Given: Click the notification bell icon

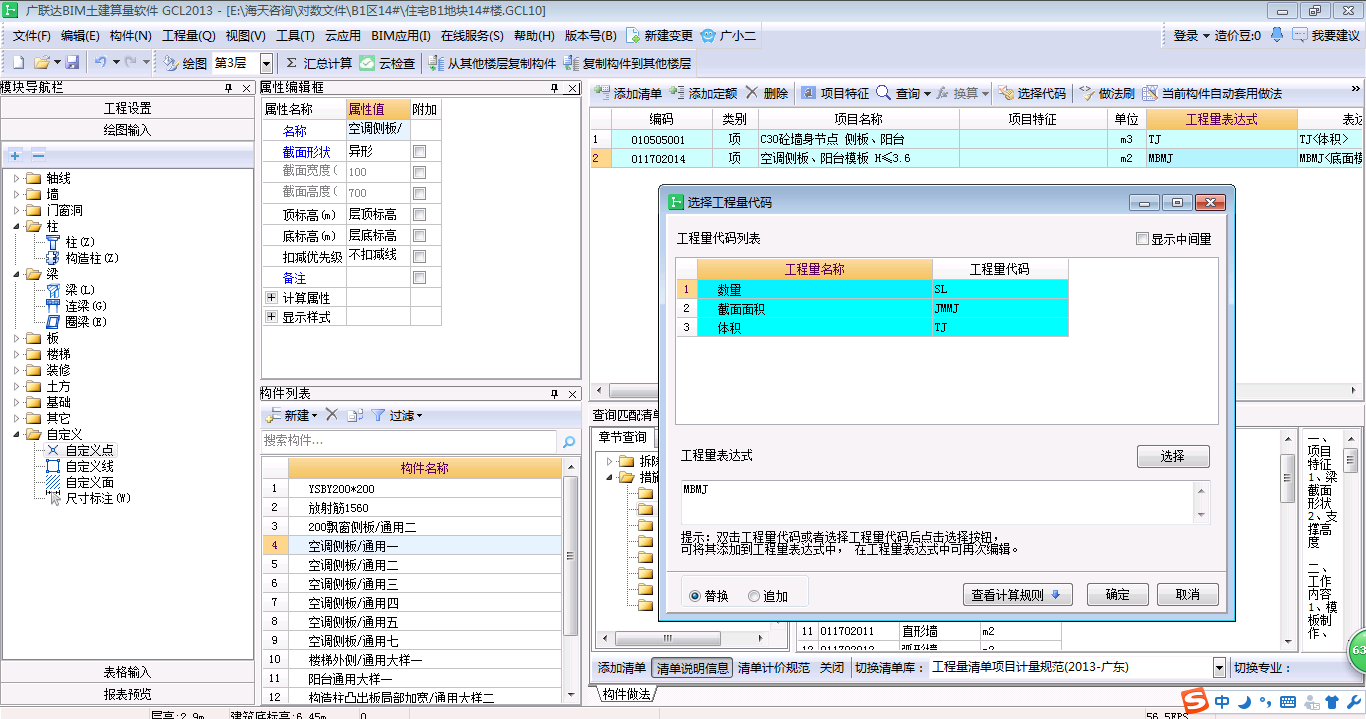Looking at the screenshot, I should click(1276, 35).
